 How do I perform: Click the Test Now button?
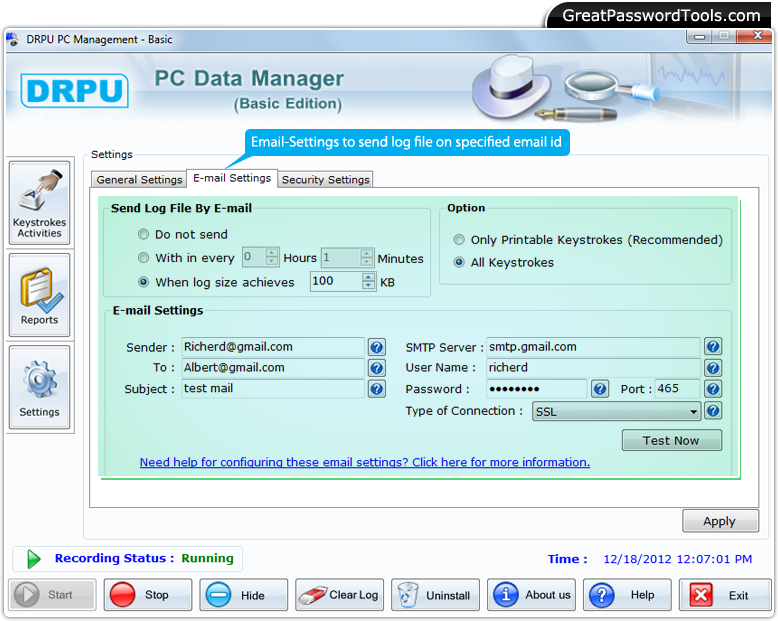672,440
